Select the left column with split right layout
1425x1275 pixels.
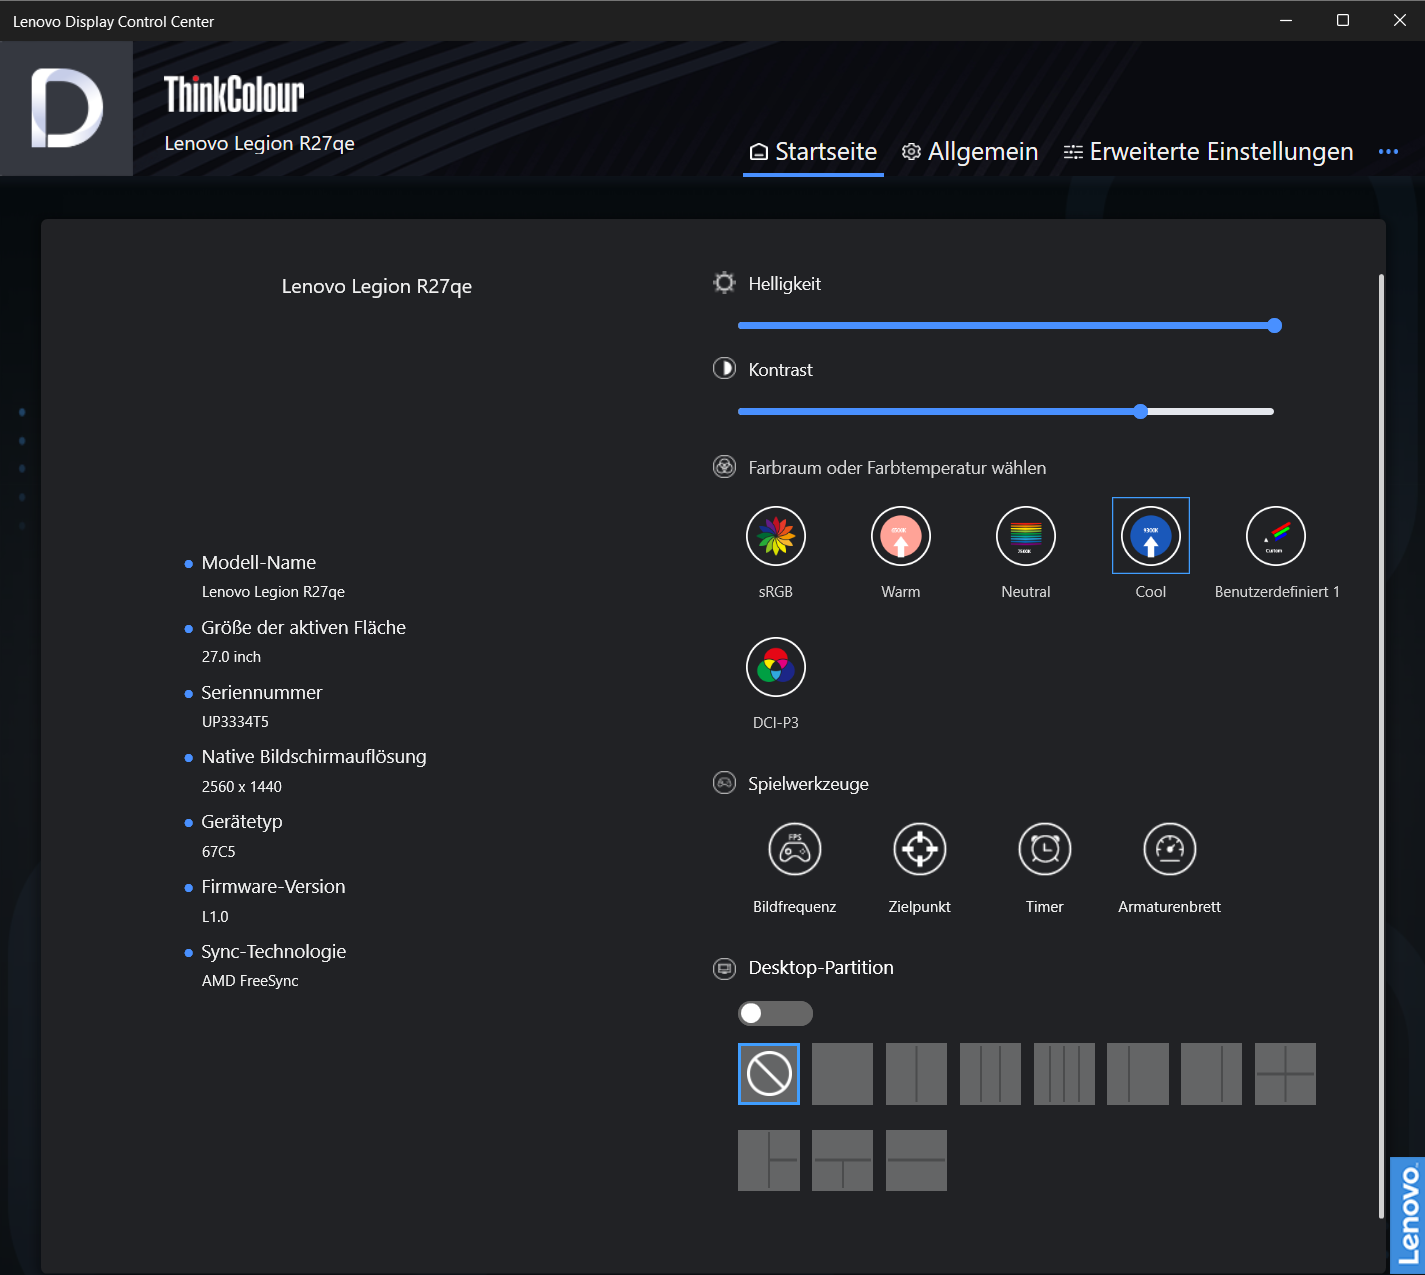[x=769, y=1160]
